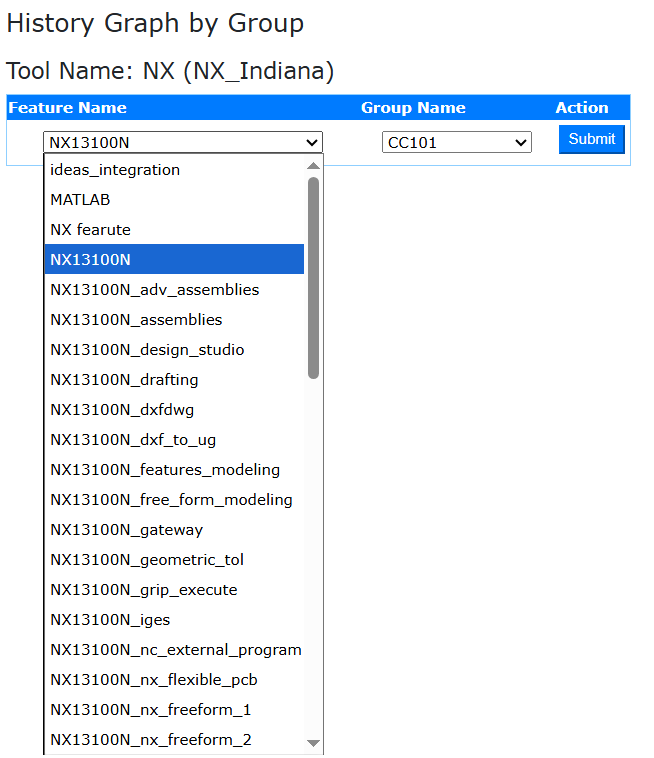Select NX13100N_nc_external_program option

(174, 649)
